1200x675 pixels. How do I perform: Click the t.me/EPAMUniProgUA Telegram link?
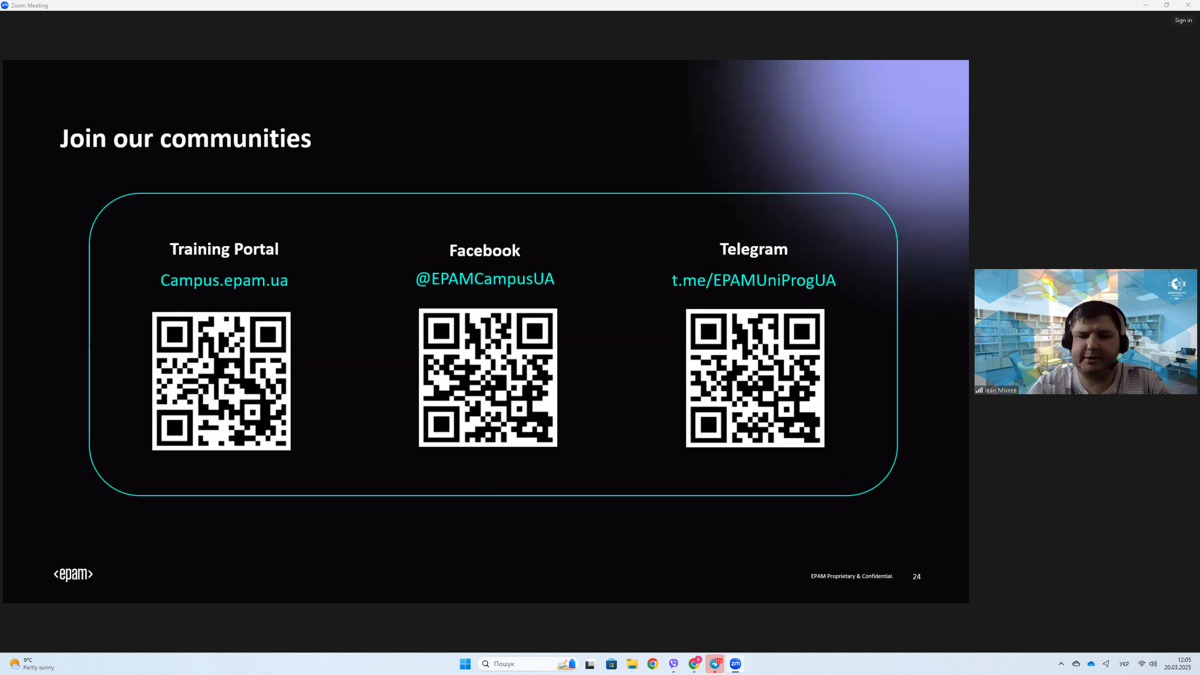coord(754,280)
